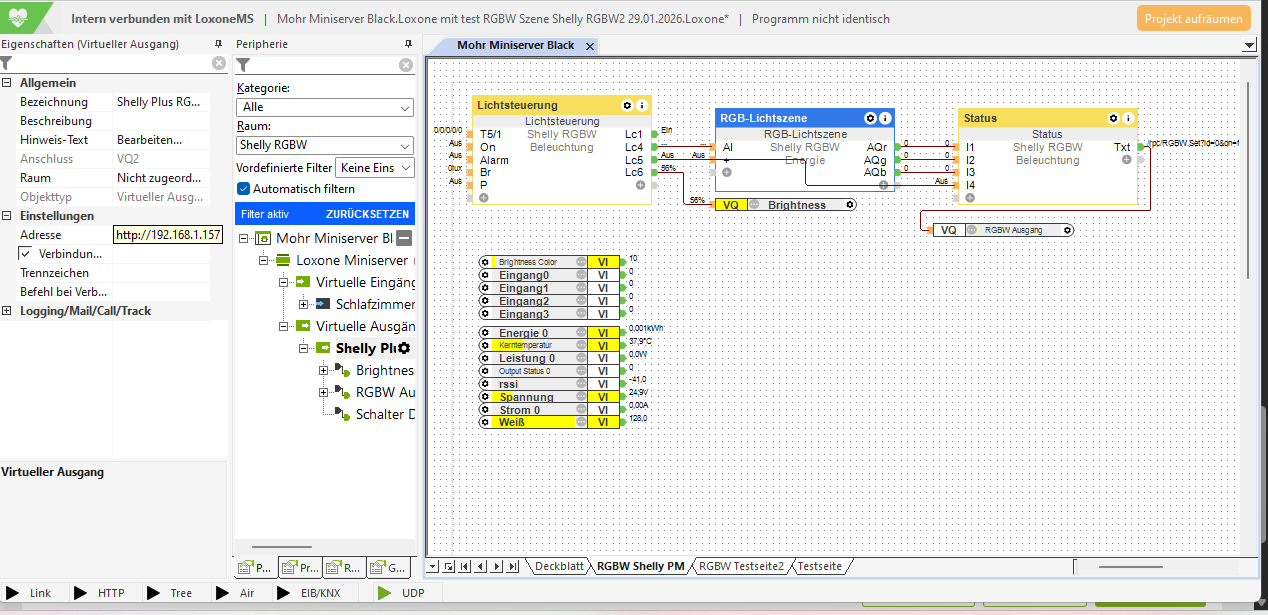This screenshot has width=1268, height=615.
Task: Click gear icon of Weiß input
Action: point(486,422)
